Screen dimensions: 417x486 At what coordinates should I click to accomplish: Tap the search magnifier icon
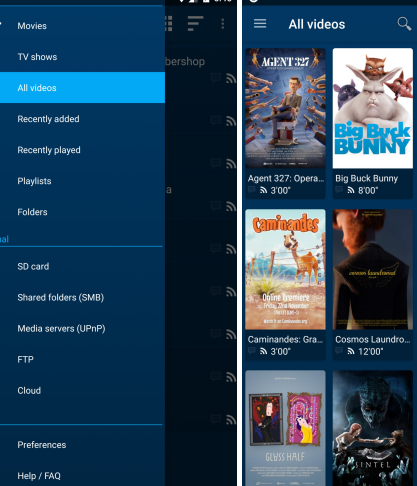[404, 24]
